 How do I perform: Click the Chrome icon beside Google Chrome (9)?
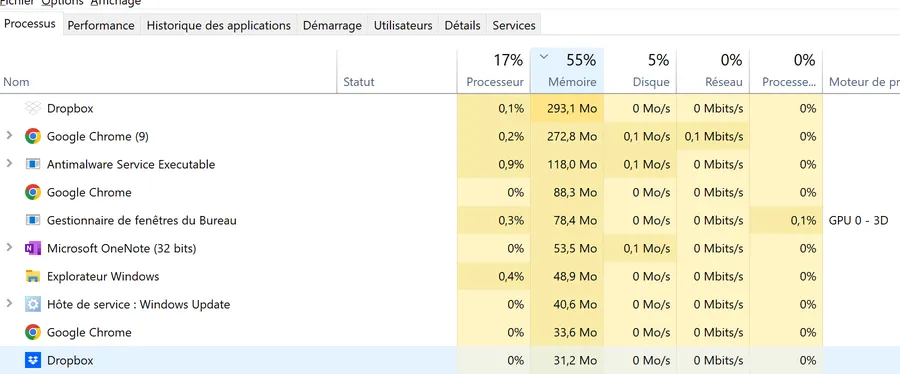33,136
